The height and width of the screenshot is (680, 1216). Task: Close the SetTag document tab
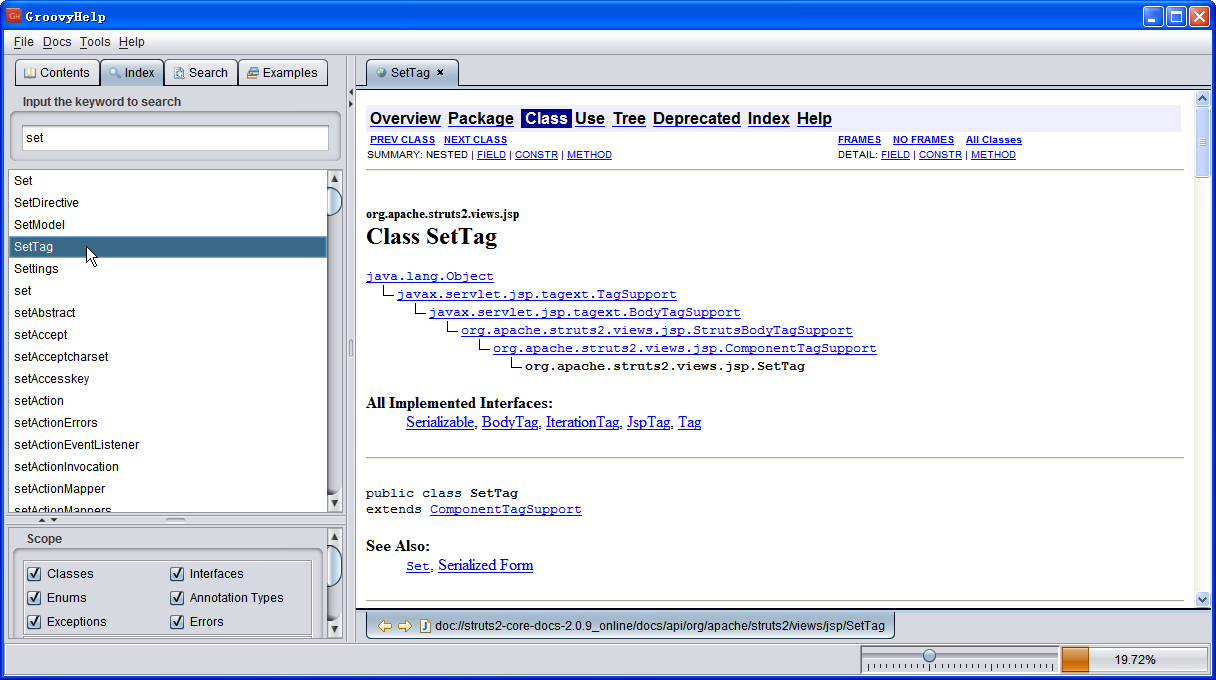coord(439,72)
